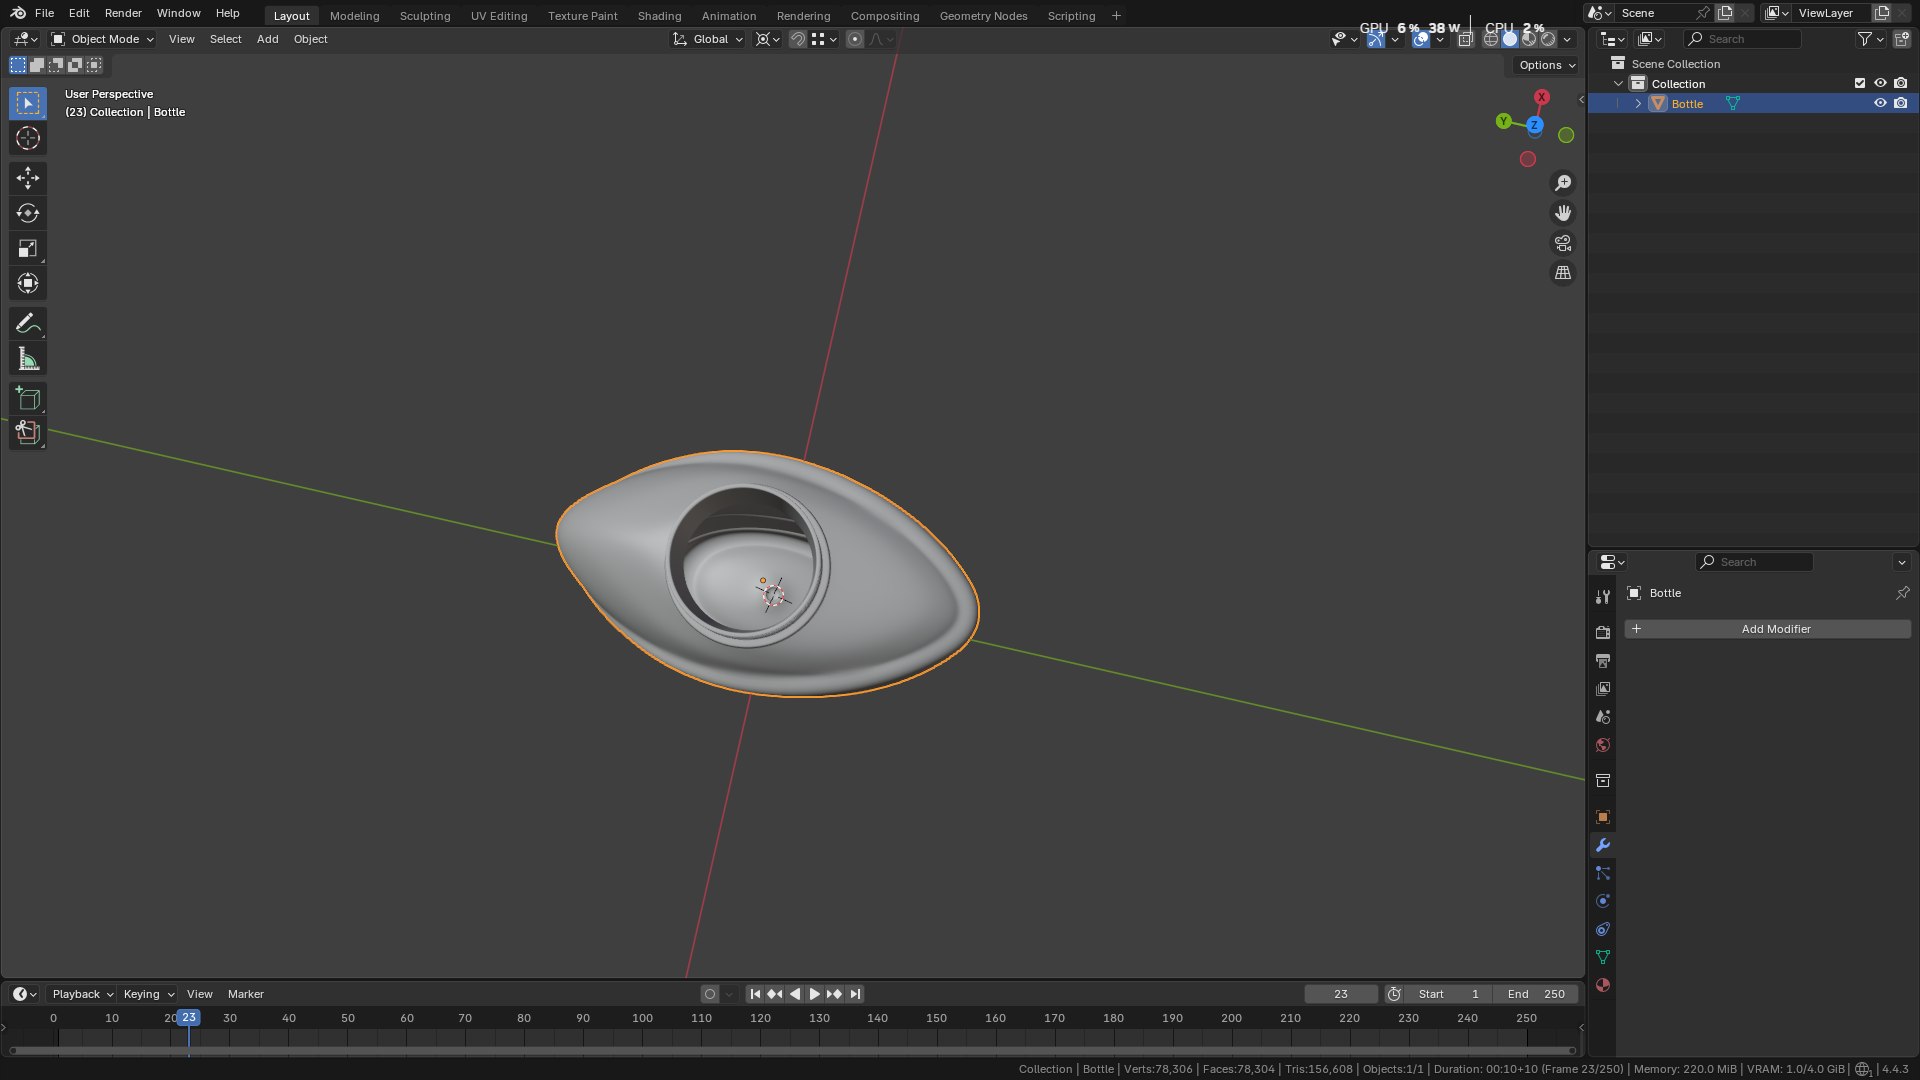This screenshot has height=1080, width=1920.
Task: Toggle auto keying record button
Action: pyautogui.click(x=710, y=994)
